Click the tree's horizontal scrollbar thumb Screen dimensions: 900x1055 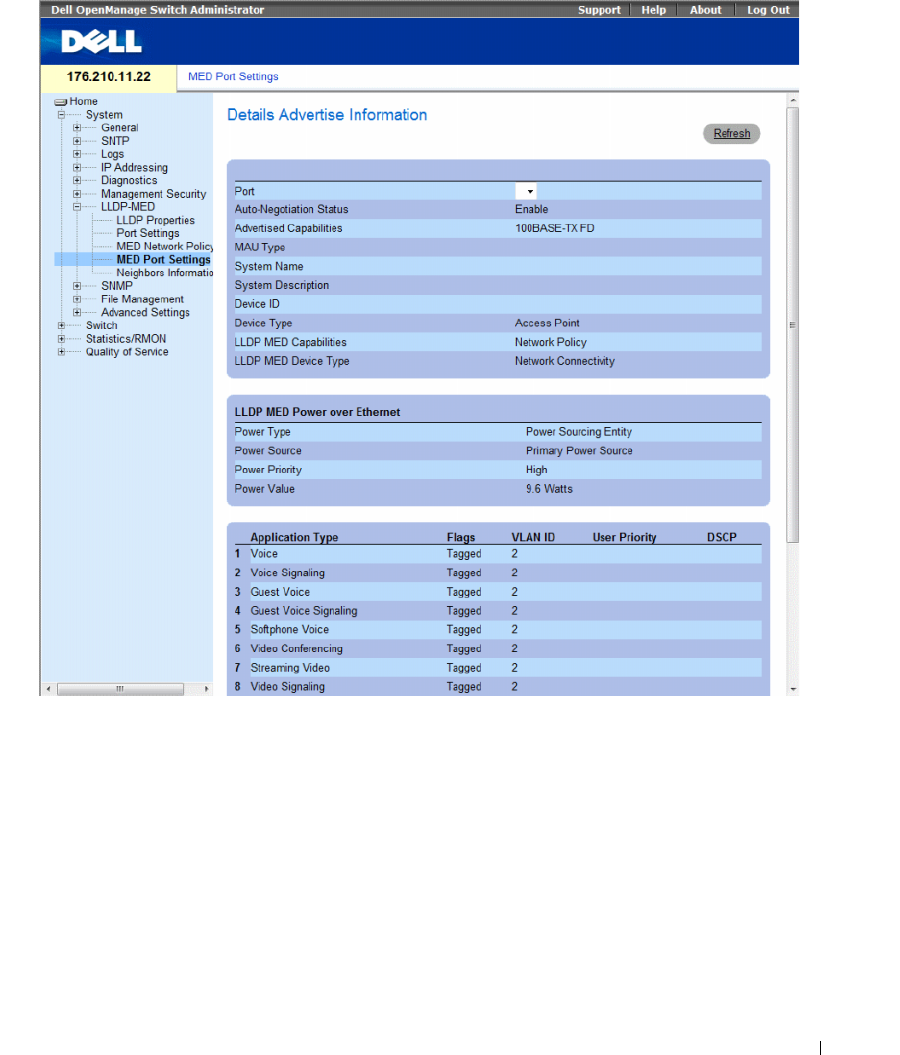[120, 689]
